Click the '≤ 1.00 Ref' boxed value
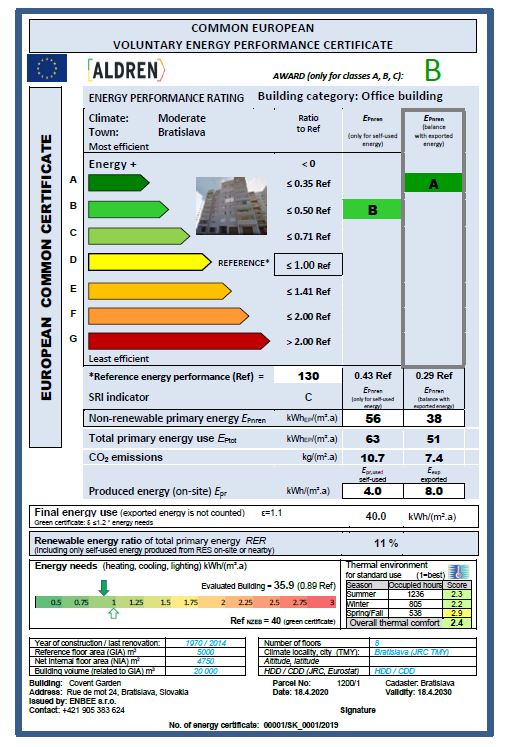 308,265
